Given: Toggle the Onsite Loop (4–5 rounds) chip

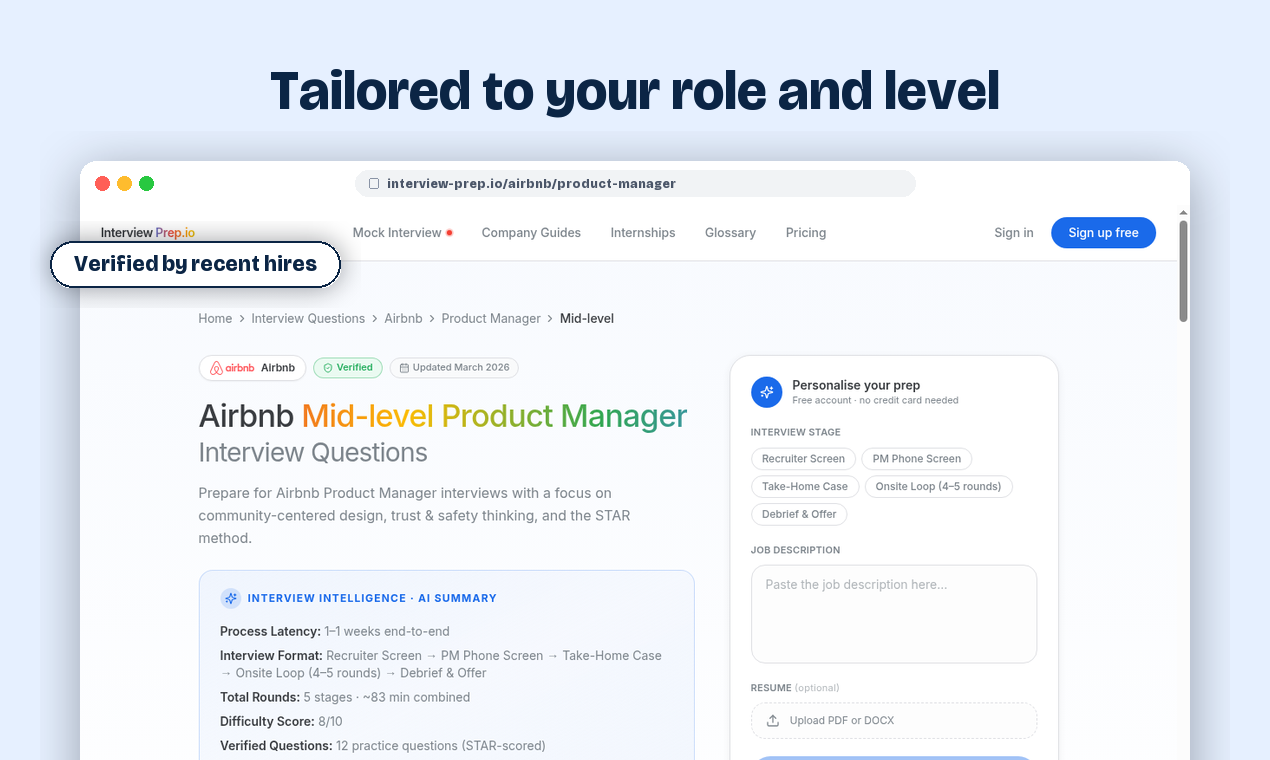Looking at the screenshot, I should pyautogui.click(x=938, y=486).
